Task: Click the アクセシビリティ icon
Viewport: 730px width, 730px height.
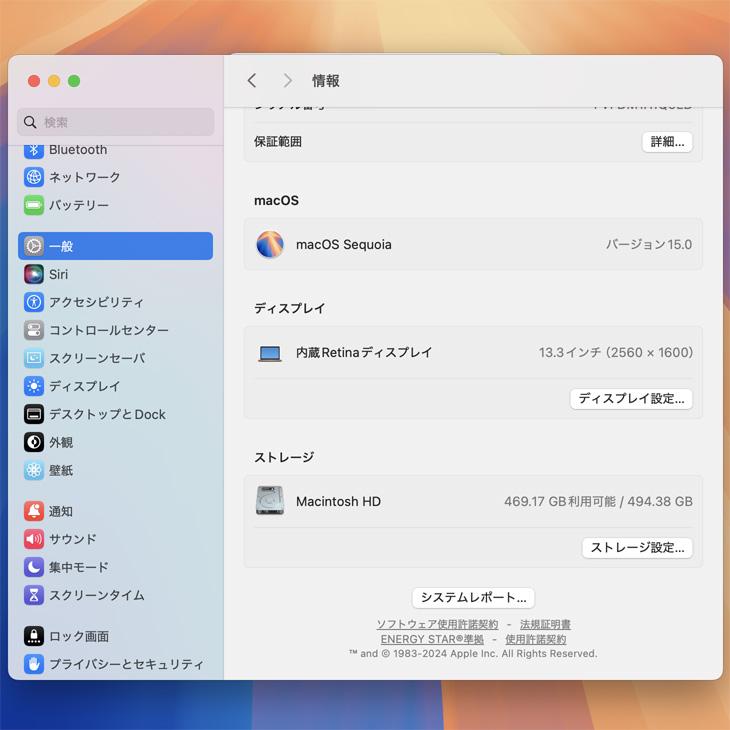Action: tap(34, 302)
